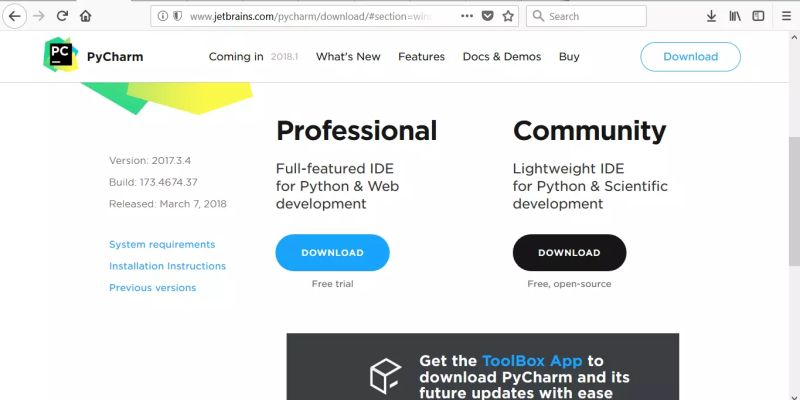The width and height of the screenshot is (800, 400).
Task: Click the Free trial caption
Action: [x=332, y=284]
